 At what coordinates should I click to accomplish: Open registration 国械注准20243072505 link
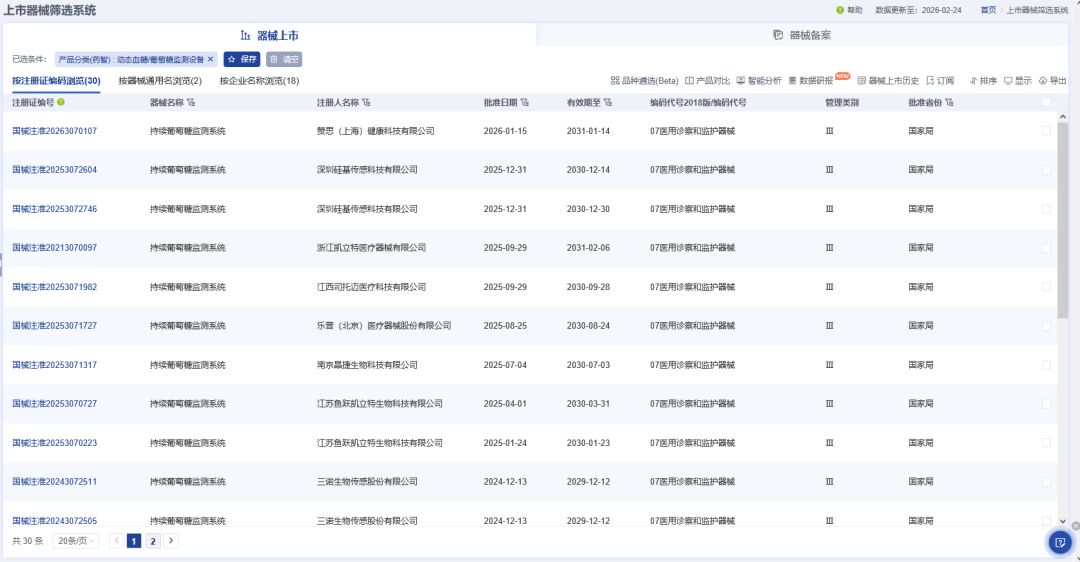tap(54, 521)
